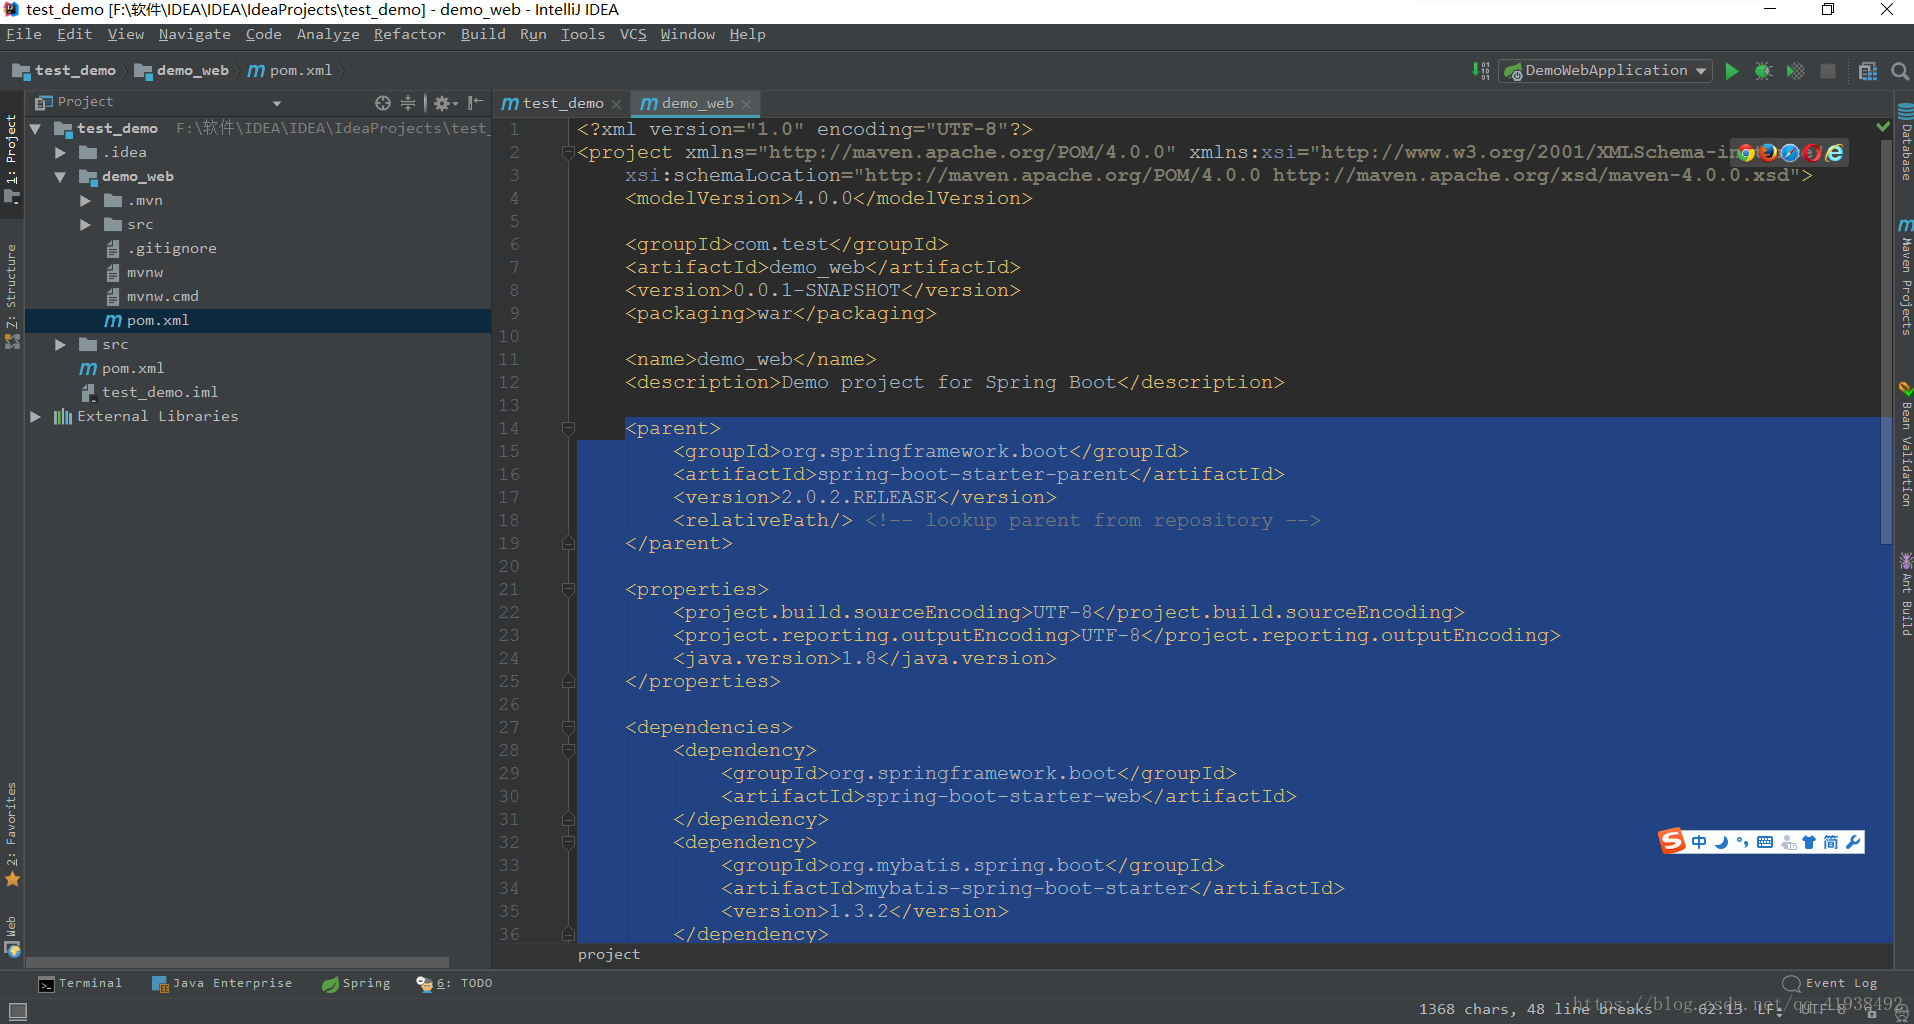Run with coverage icon in toolbar
This screenshot has height=1024, width=1914.
point(1796,71)
